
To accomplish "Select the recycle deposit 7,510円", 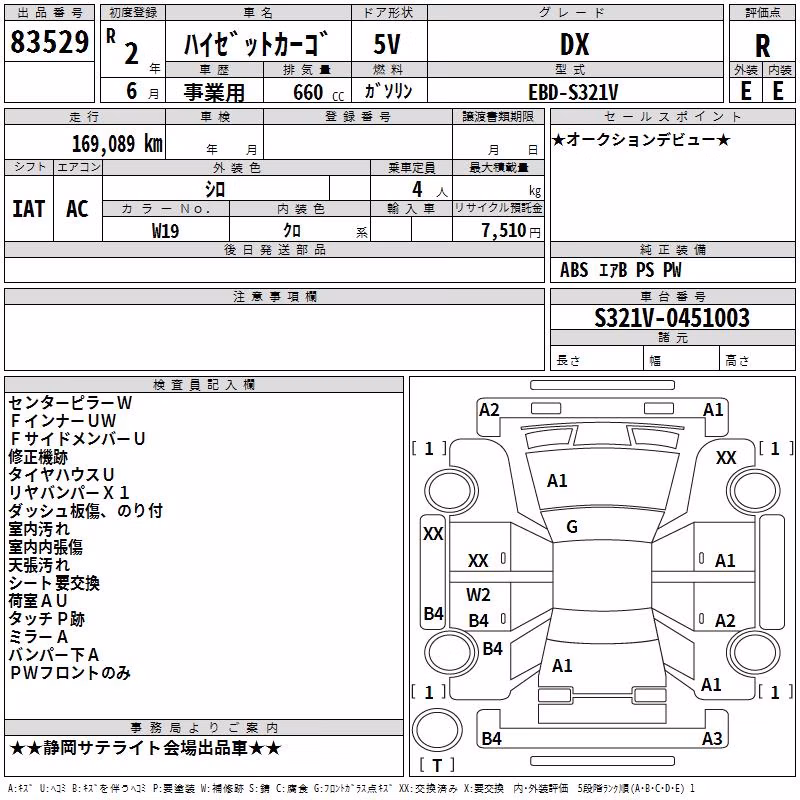I will coord(511,231).
